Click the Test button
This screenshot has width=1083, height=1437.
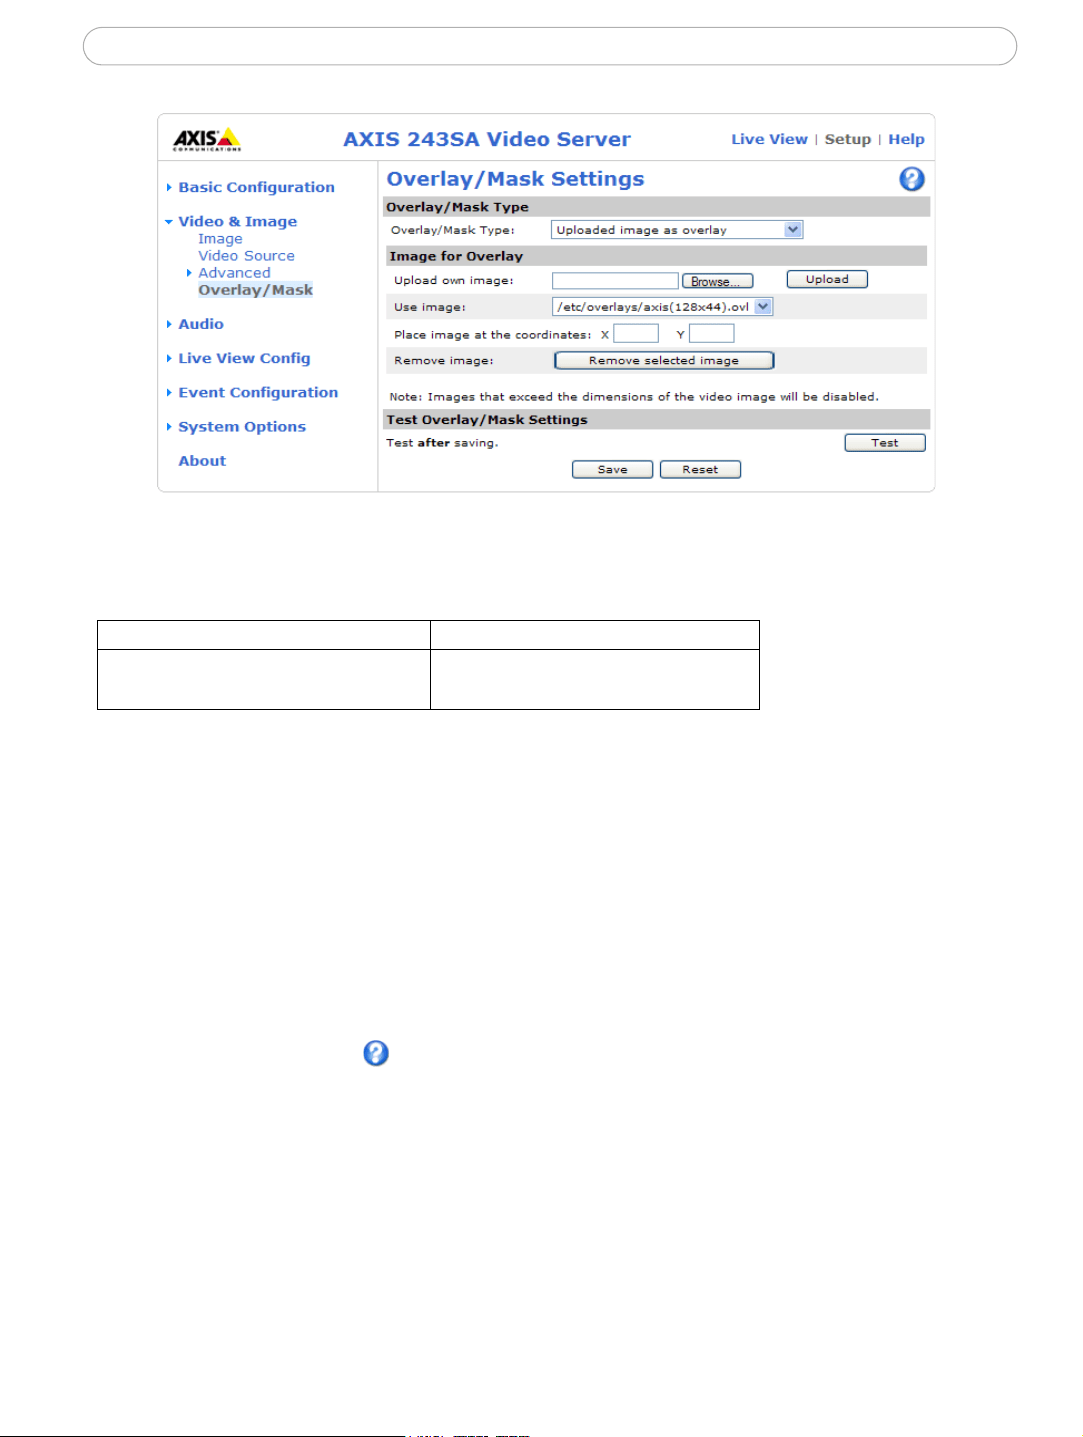tap(885, 443)
